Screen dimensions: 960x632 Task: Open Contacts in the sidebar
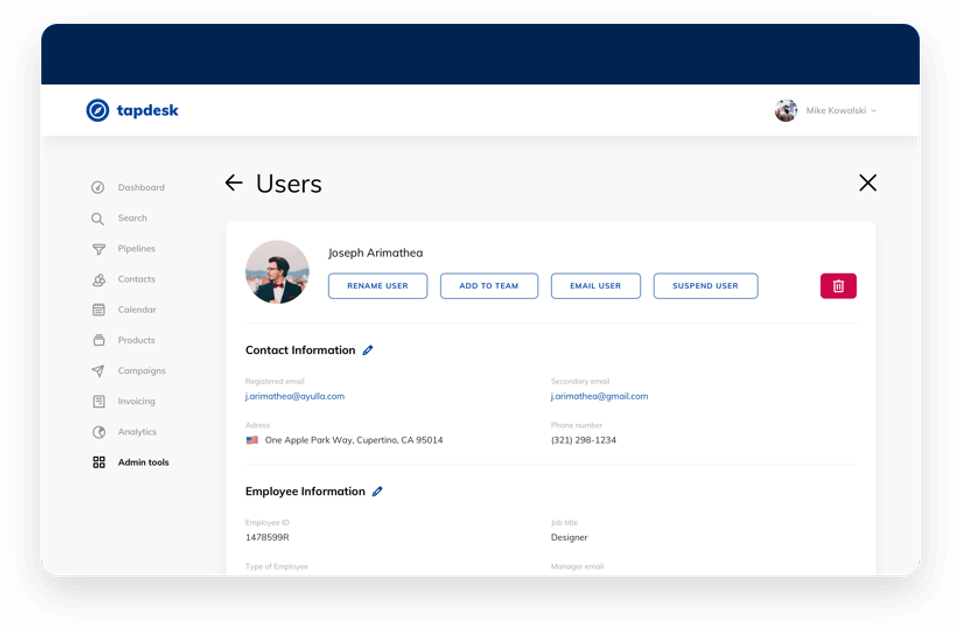click(x=137, y=279)
